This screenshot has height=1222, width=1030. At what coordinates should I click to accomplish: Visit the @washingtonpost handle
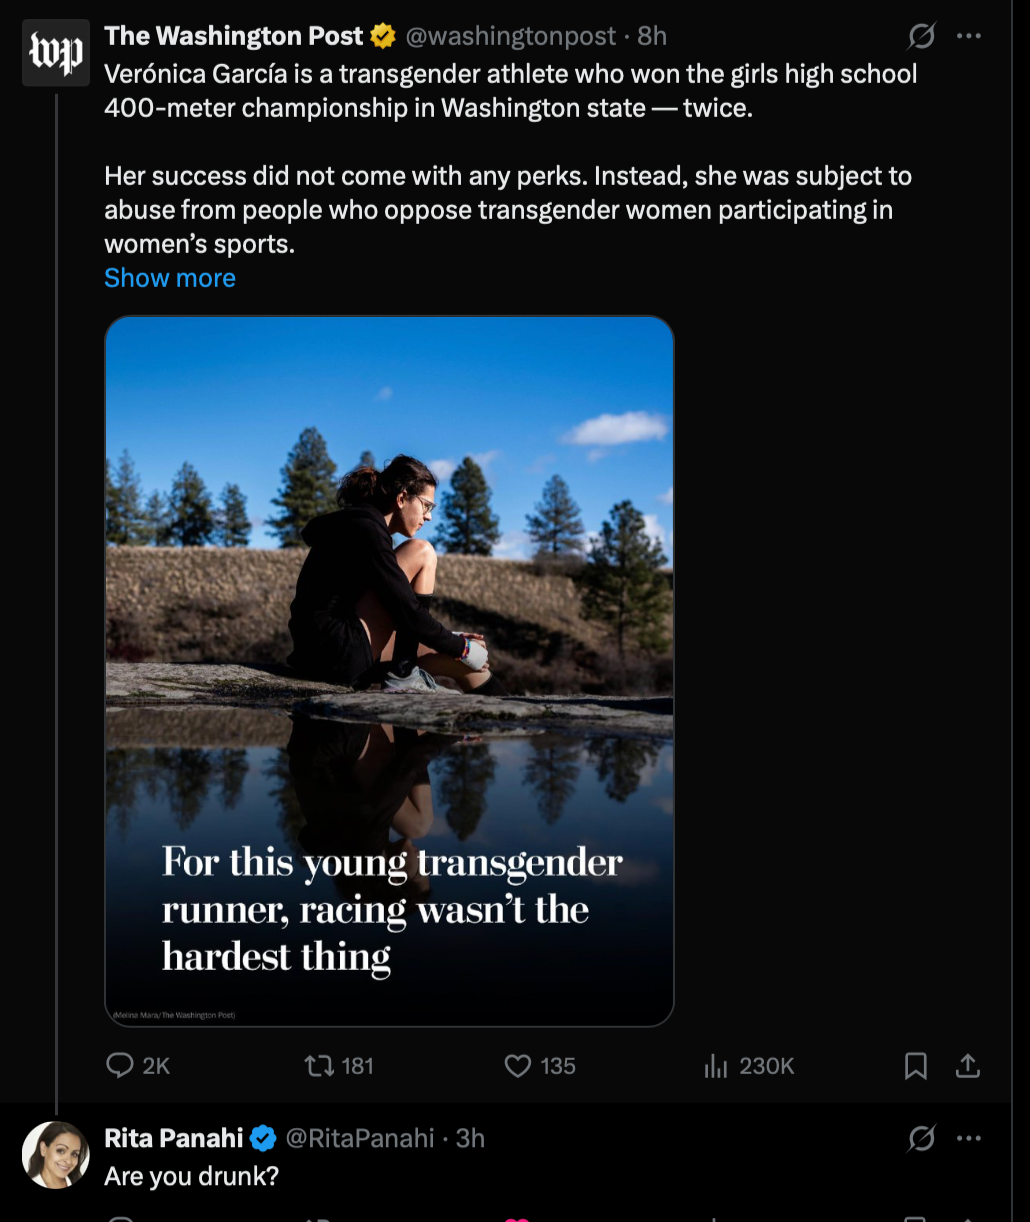[x=510, y=37]
